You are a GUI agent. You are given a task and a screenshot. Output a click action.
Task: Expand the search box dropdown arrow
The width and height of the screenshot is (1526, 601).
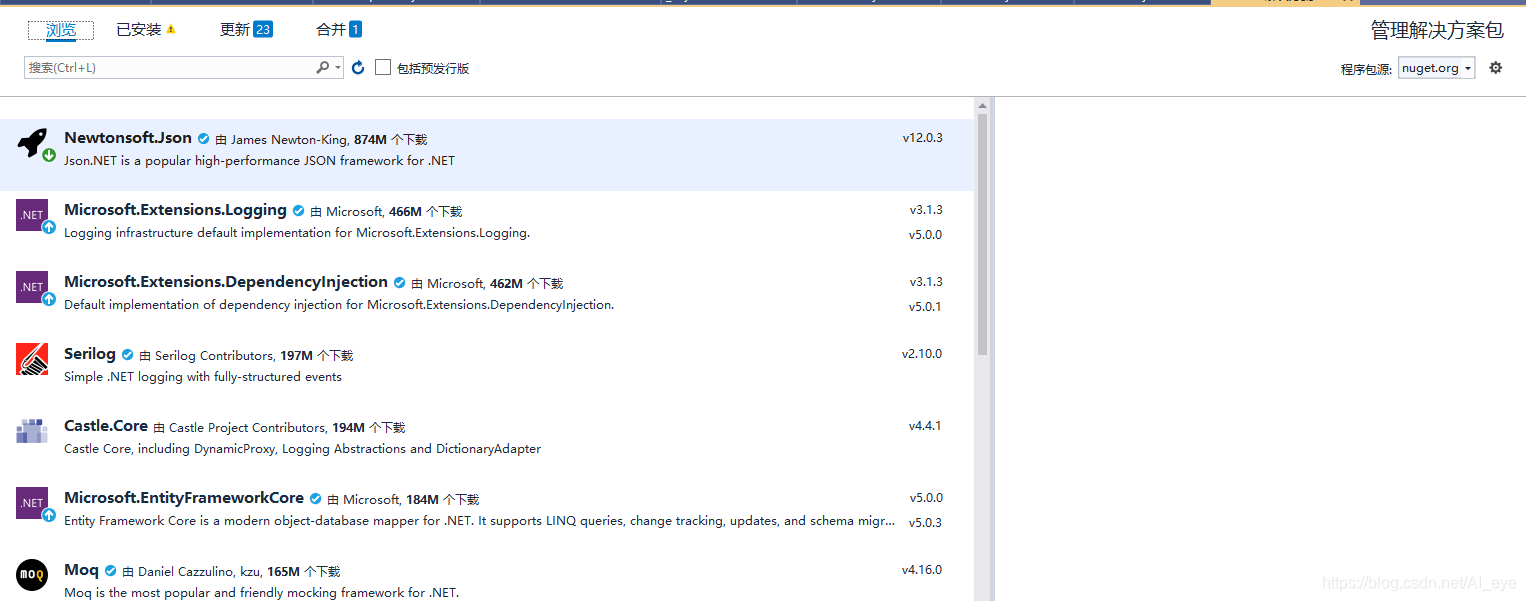[338, 68]
